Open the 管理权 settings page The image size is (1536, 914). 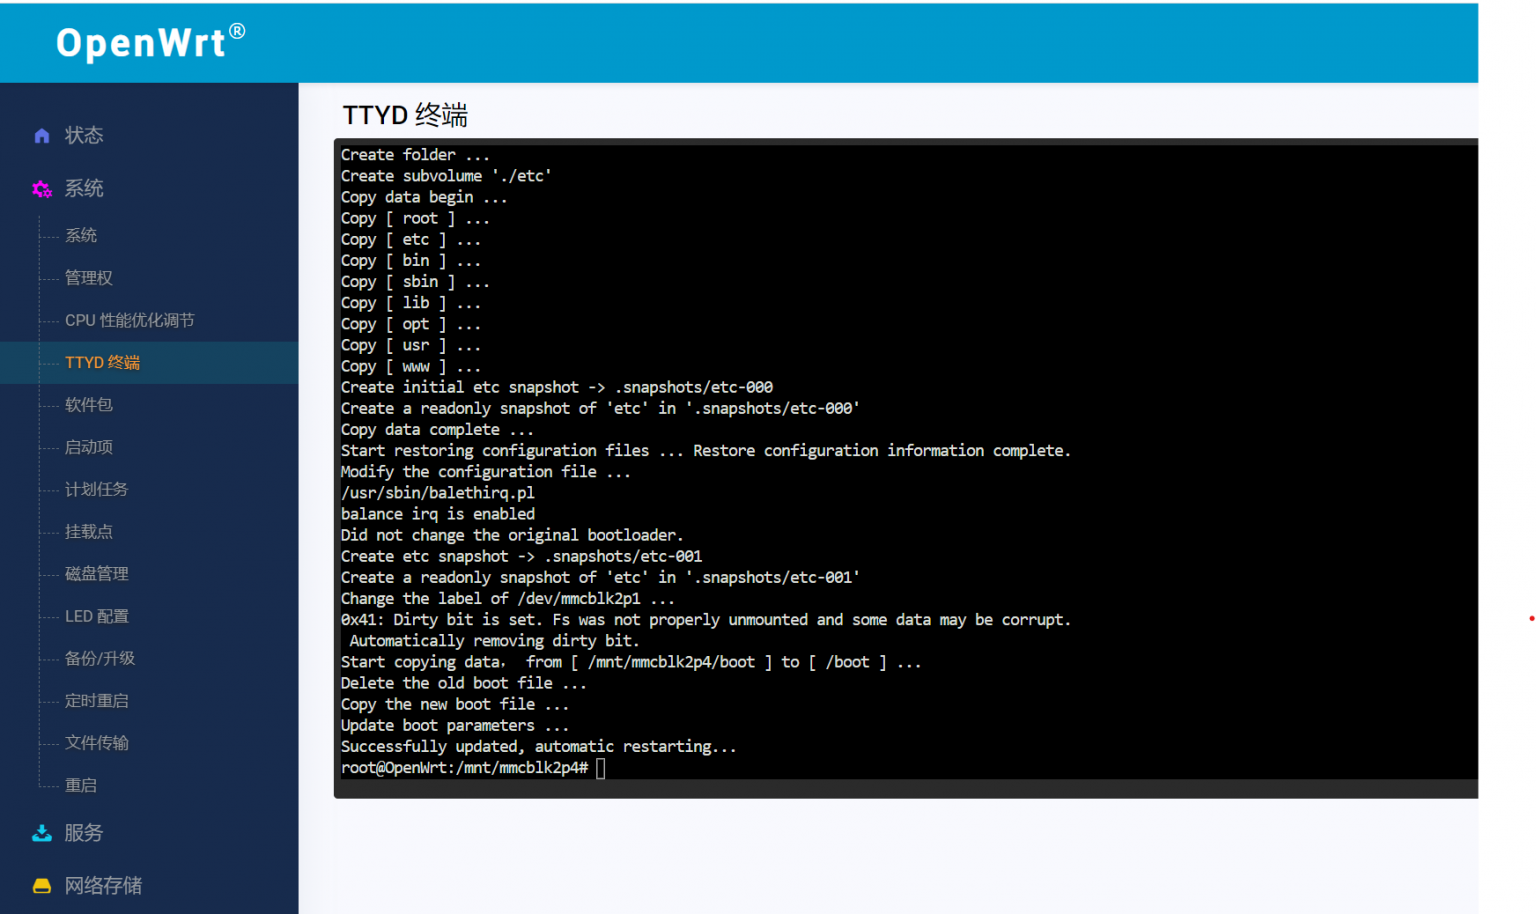click(89, 278)
